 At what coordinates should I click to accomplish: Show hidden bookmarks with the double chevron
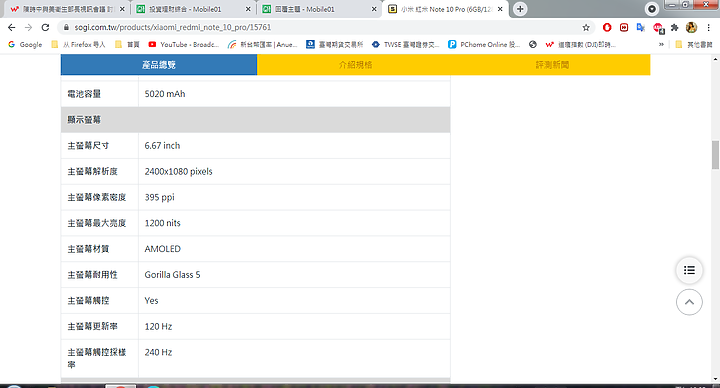point(661,45)
